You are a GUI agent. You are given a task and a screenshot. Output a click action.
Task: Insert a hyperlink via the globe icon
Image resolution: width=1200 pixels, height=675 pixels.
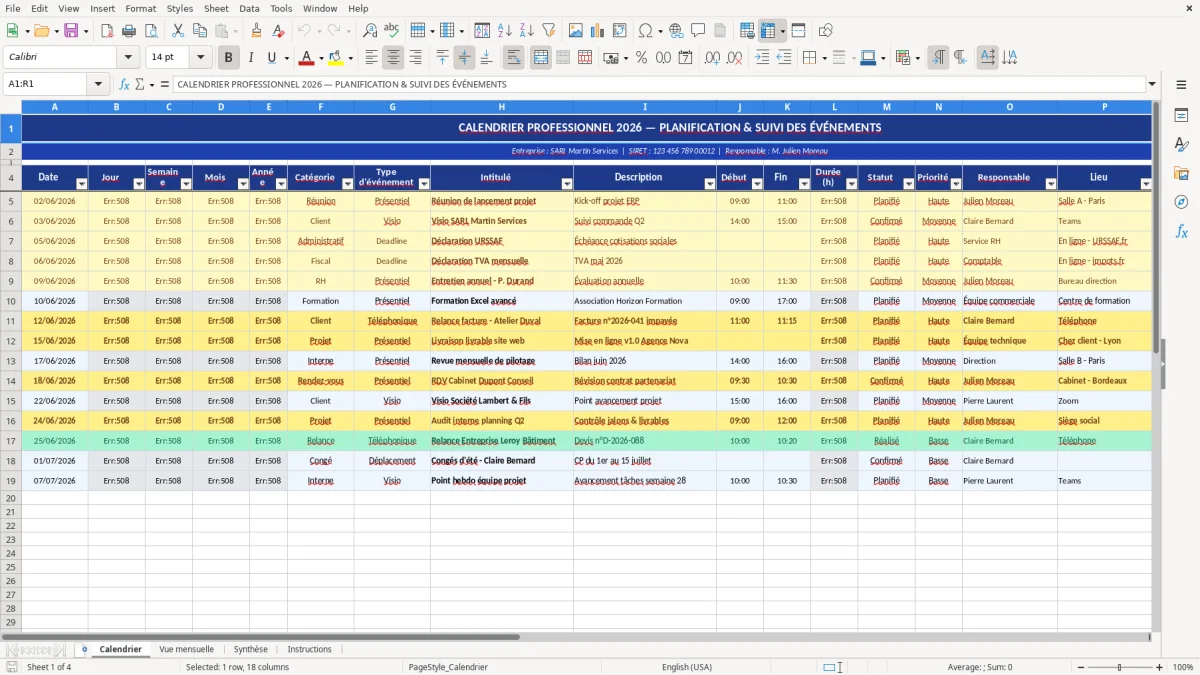click(x=676, y=31)
